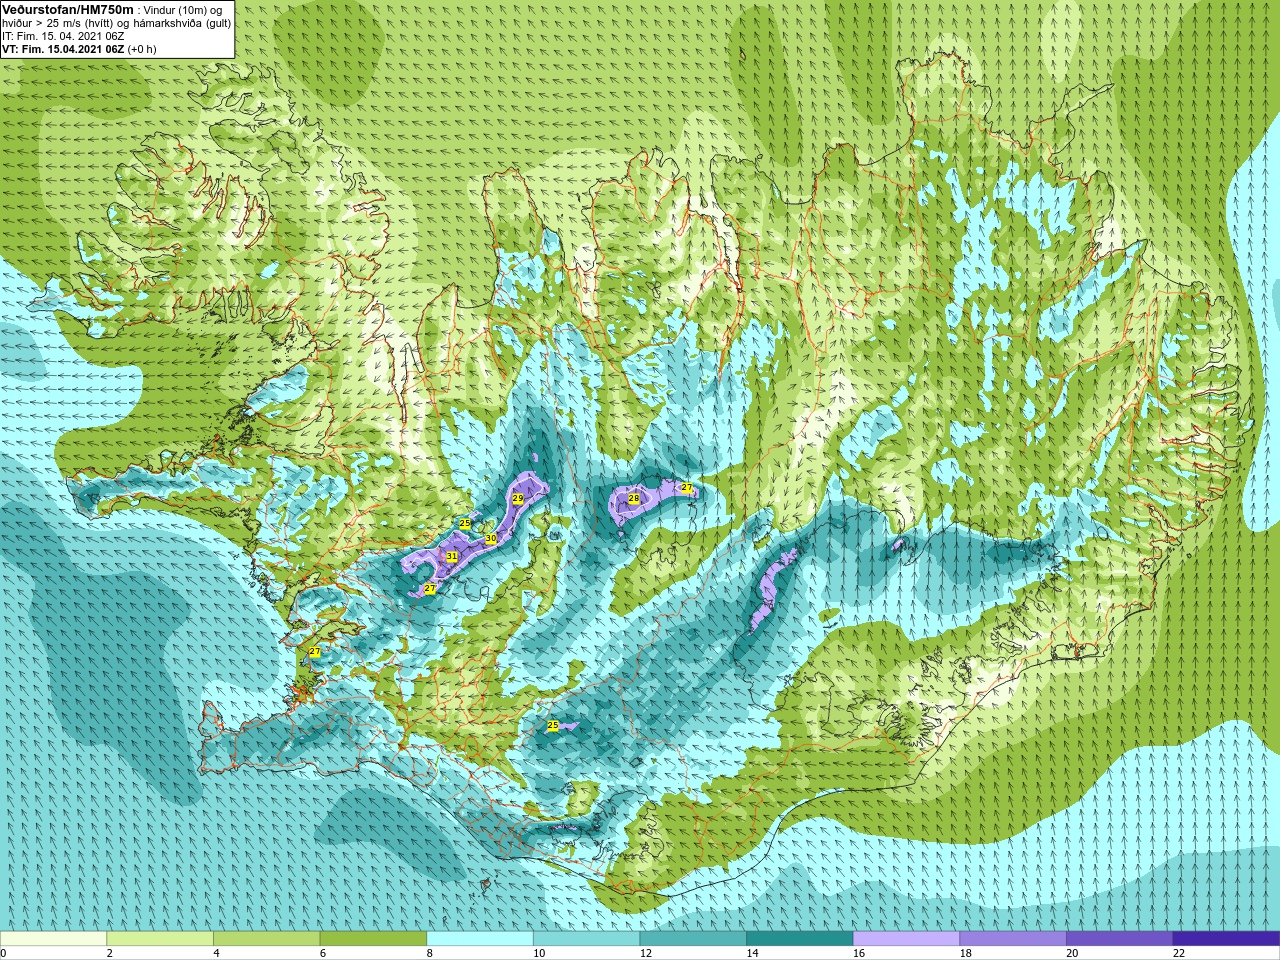Click the scale value 22 under the colour bar
The height and width of the screenshot is (960, 1280).
[1178, 953]
